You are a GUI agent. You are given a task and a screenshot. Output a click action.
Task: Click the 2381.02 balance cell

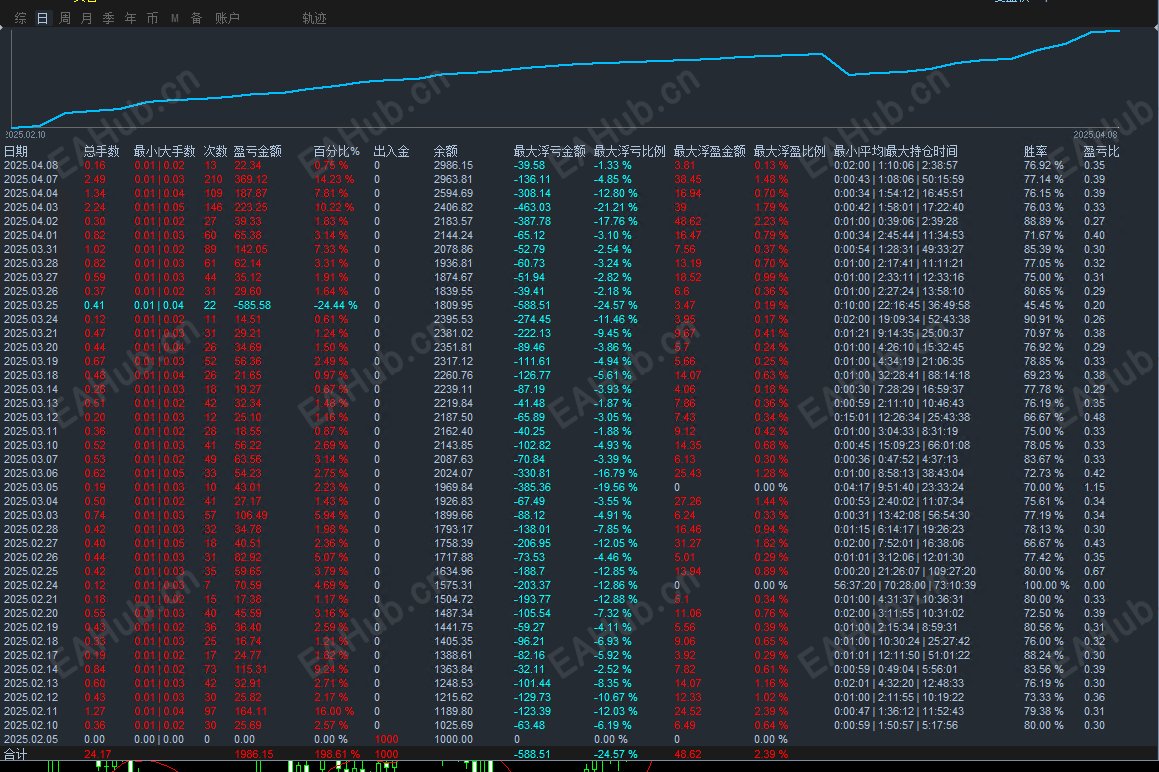453,333
